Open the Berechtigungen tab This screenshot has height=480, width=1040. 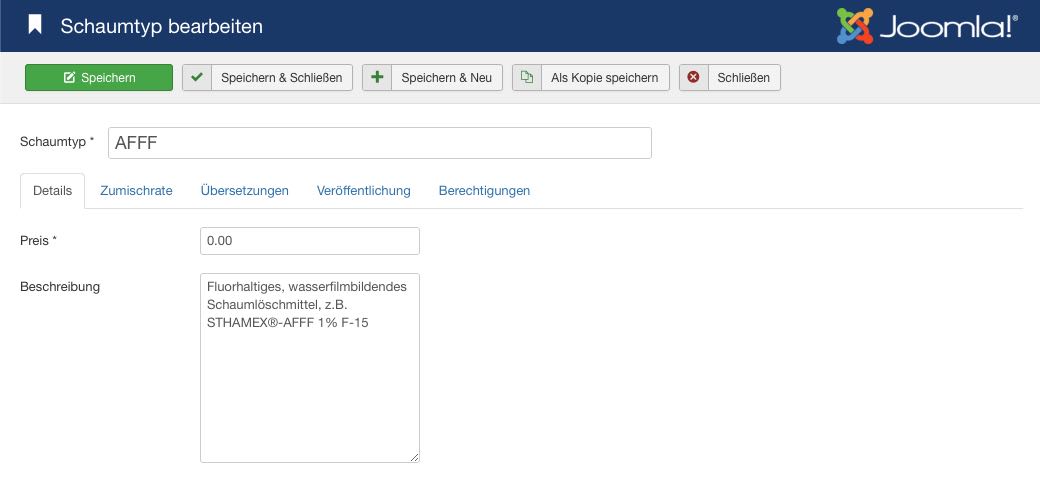484,191
